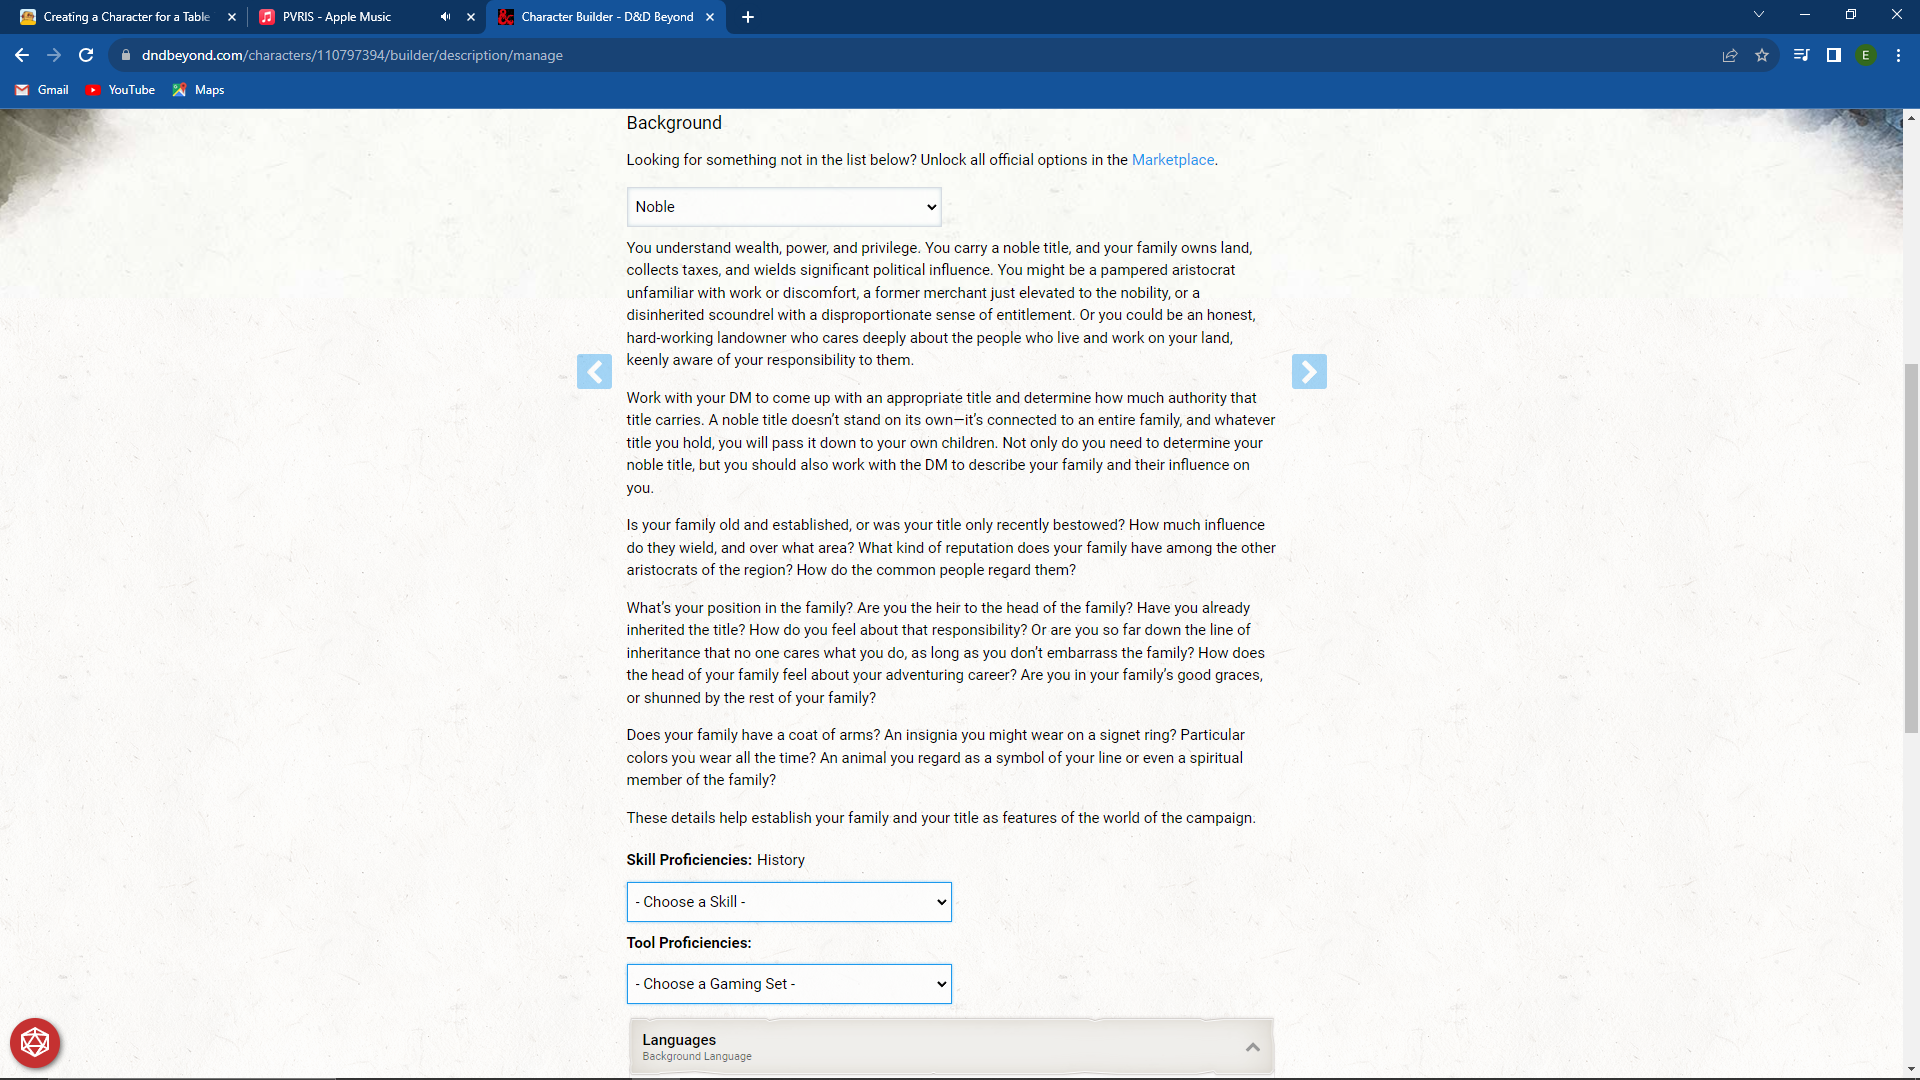Mute the PVRIS Apple Music tab audio
Image resolution: width=1920 pixels, height=1080 pixels.
(444, 17)
